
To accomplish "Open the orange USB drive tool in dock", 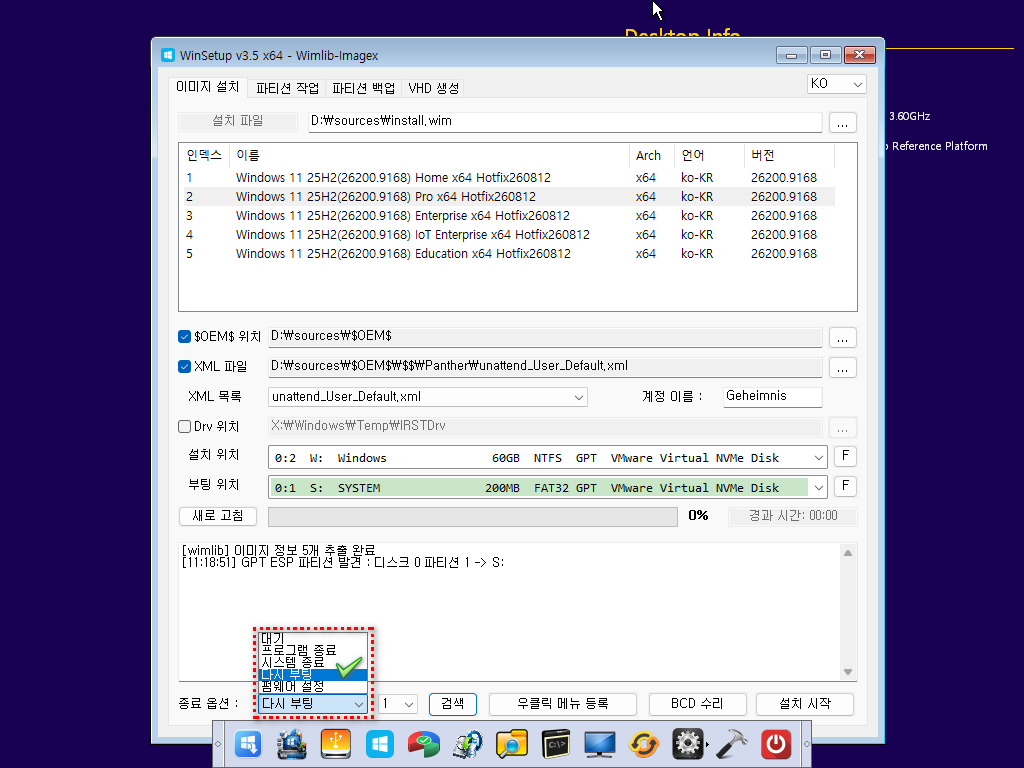I will (x=336, y=744).
